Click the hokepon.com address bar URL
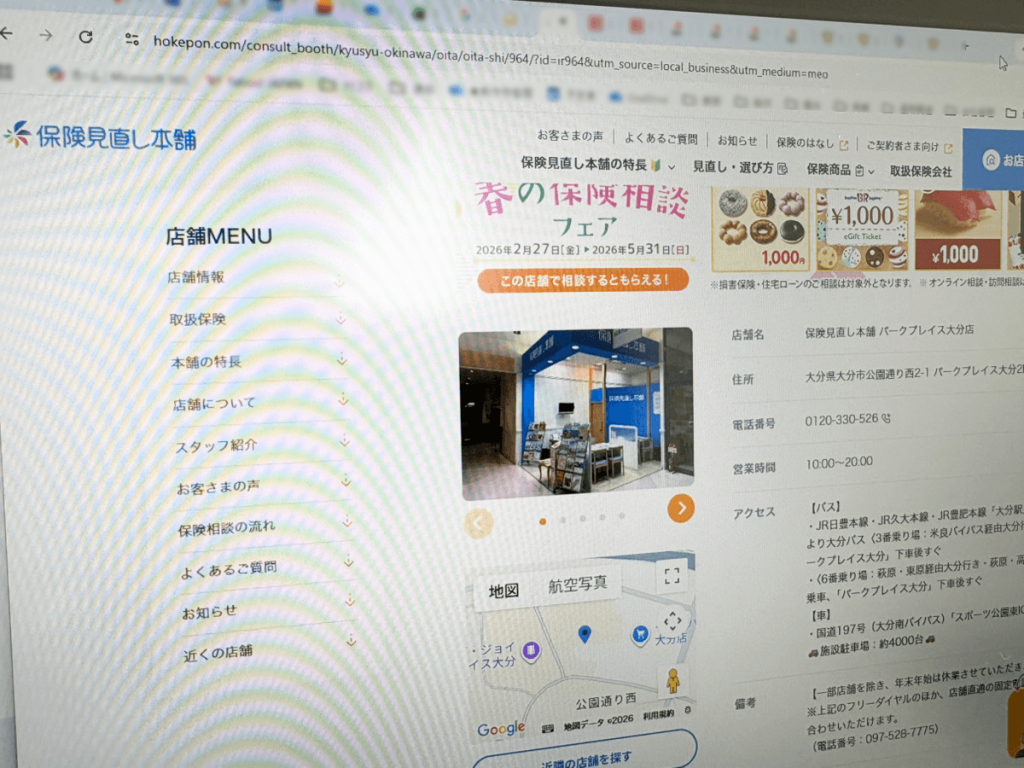Screen dimensions: 1024x768 point(490,57)
